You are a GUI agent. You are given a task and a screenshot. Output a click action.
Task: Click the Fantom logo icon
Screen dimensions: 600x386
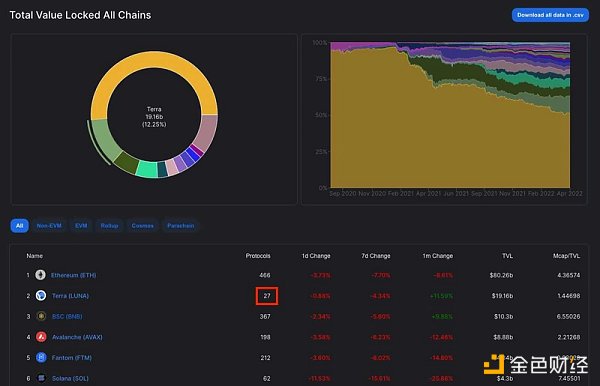[x=41, y=357]
